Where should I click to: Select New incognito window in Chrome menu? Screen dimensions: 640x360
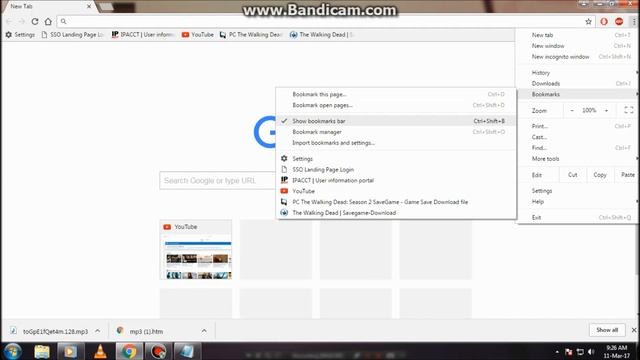click(578, 57)
